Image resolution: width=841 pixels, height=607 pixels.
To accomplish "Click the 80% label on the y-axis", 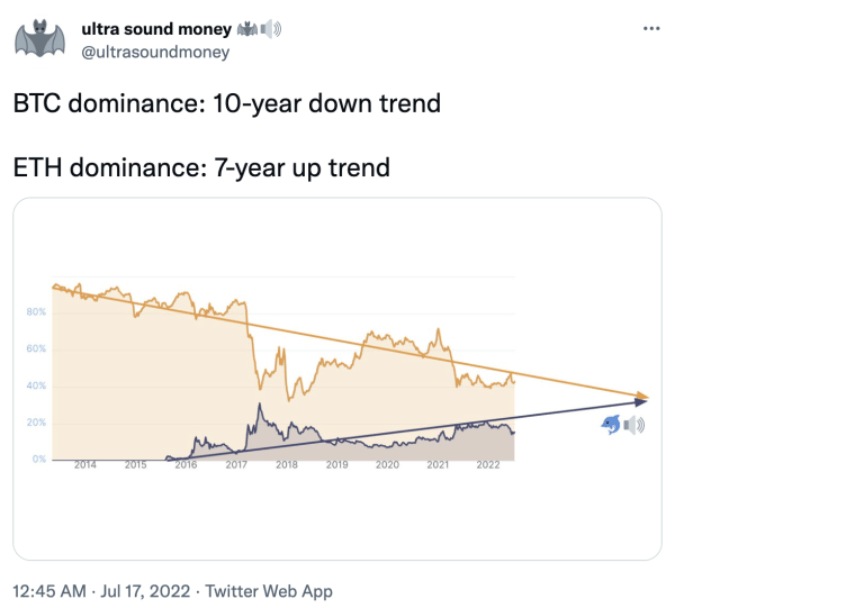I will [35, 313].
